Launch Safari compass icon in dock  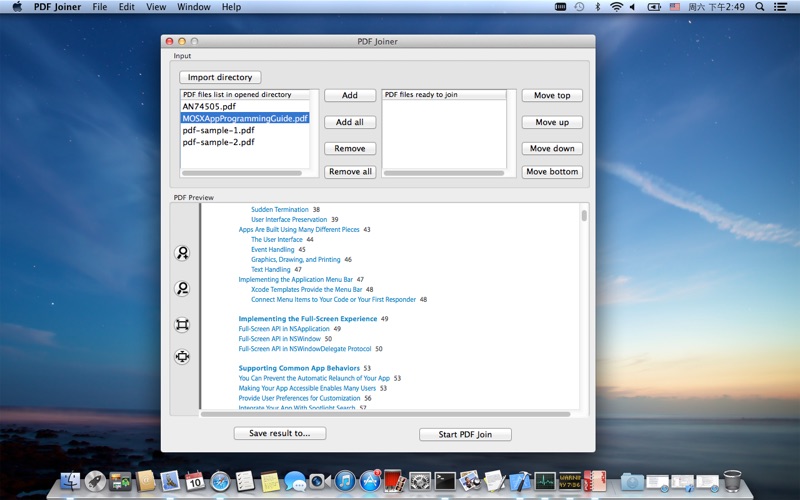(x=220, y=481)
